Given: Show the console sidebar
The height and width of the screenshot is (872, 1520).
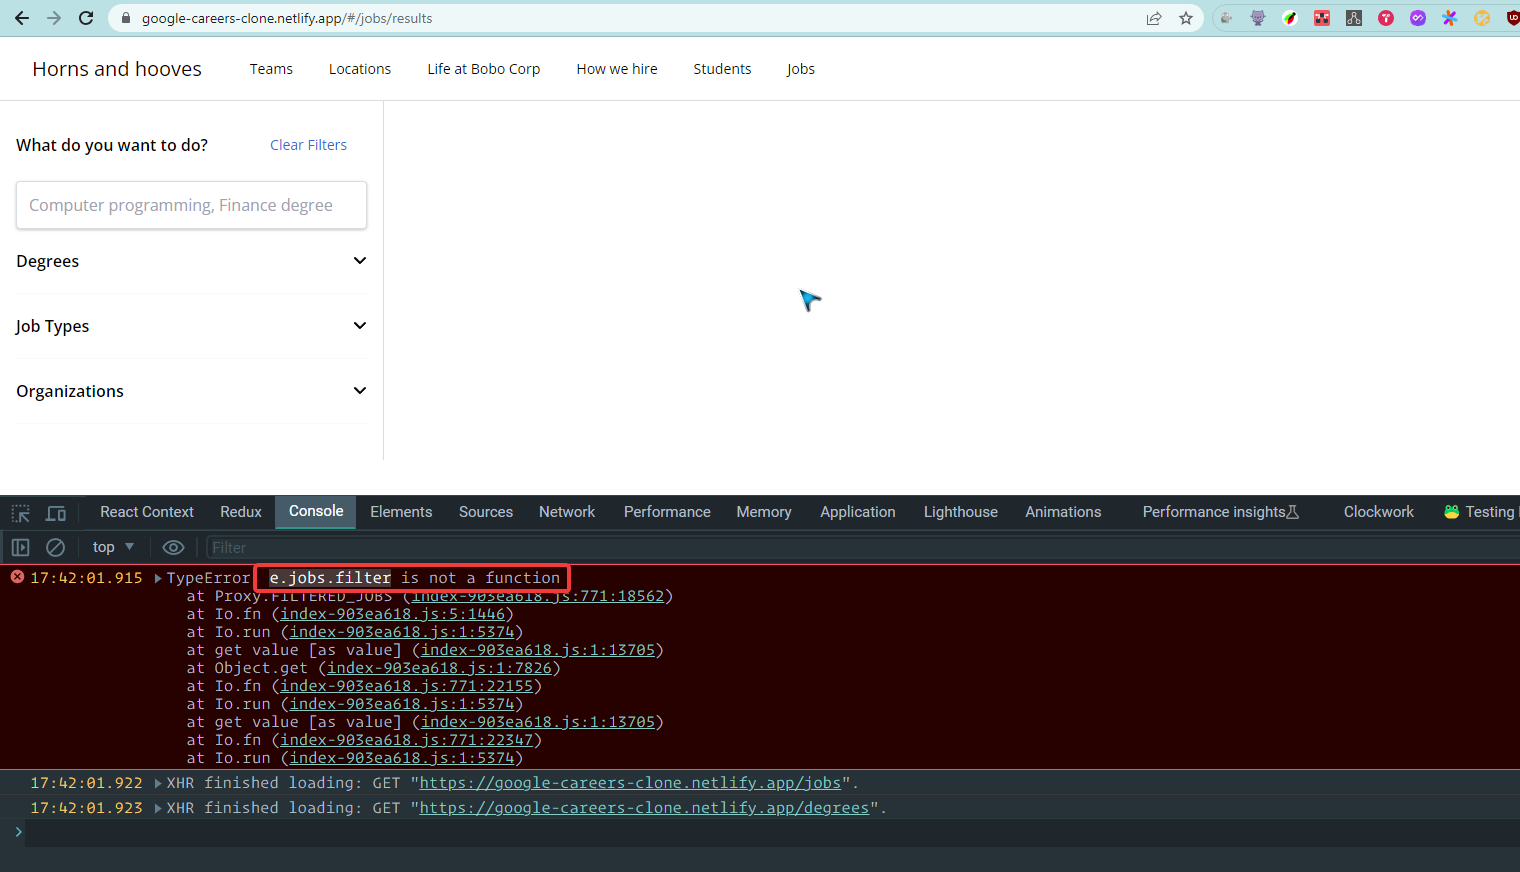Looking at the screenshot, I should [x=21, y=547].
